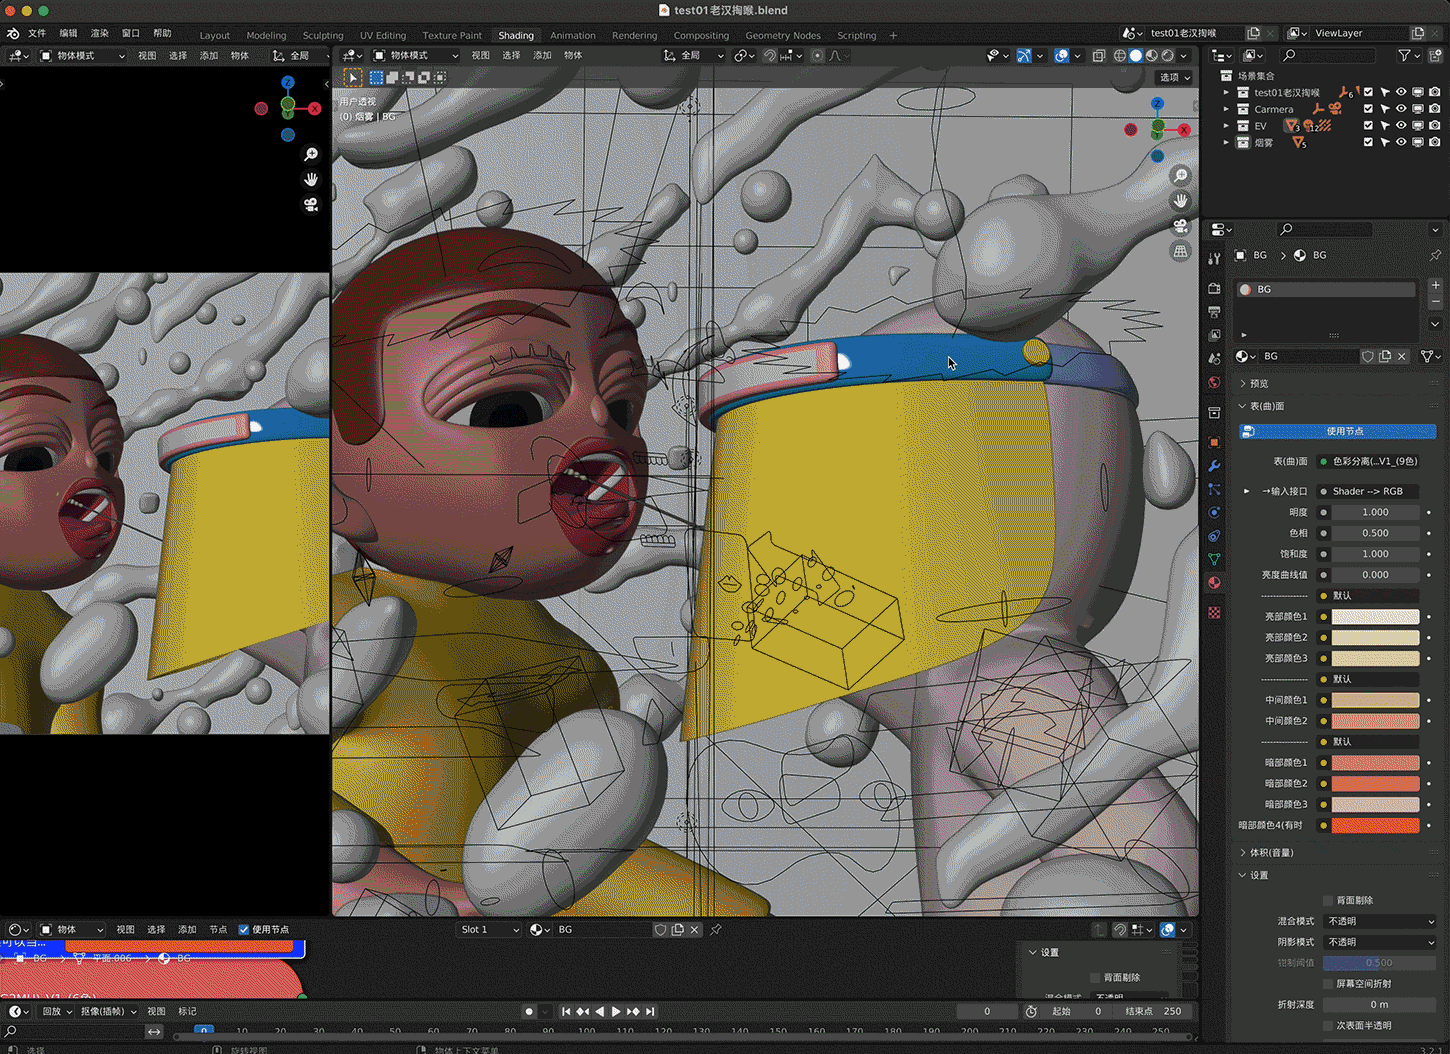Open the 阴影模式 dropdown in properties

point(1380,942)
